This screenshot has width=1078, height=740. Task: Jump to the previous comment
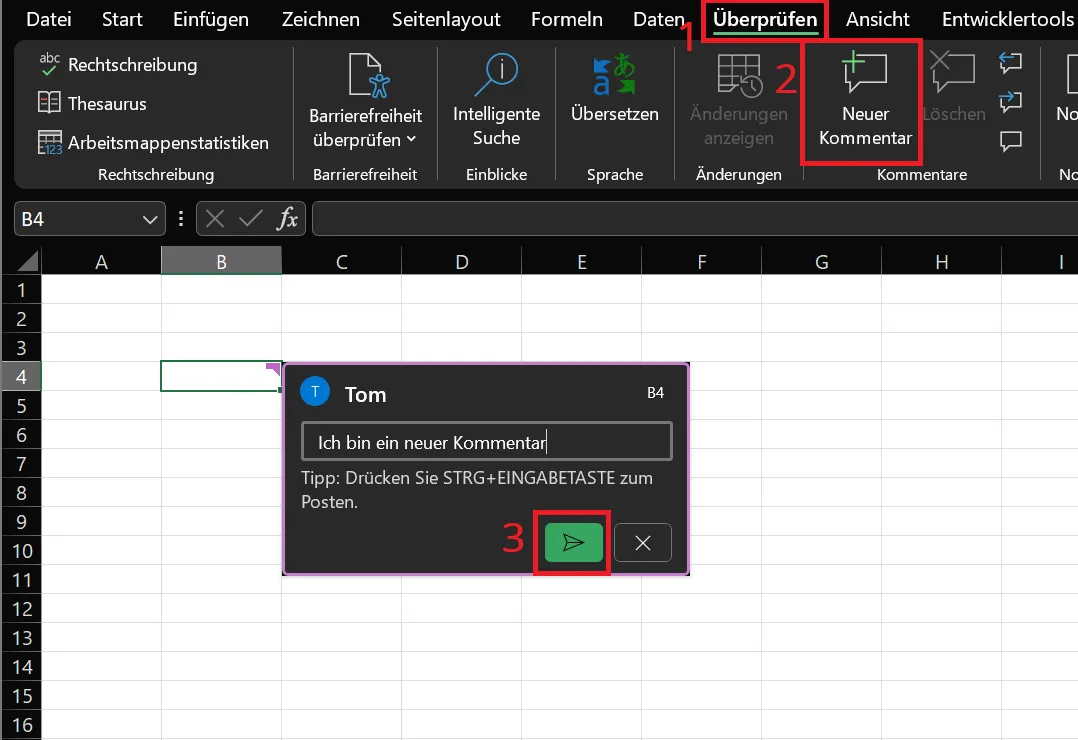pos(1010,63)
